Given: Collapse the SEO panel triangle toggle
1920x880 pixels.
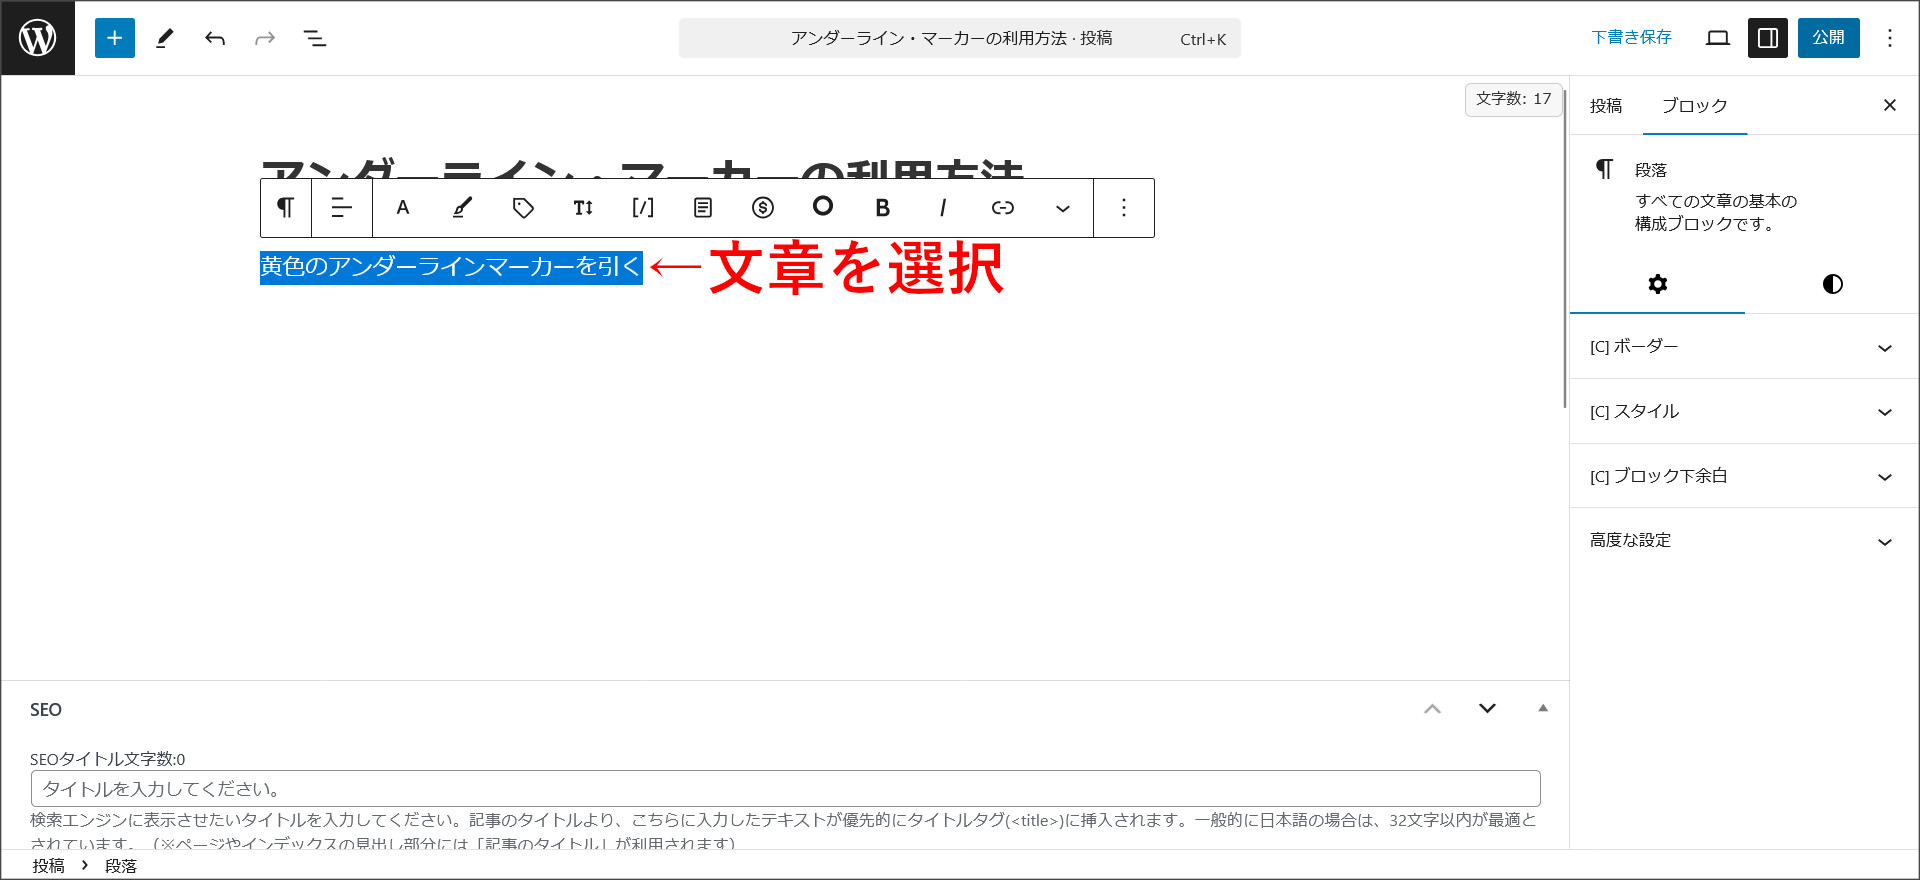Looking at the screenshot, I should coord(1543,709).
